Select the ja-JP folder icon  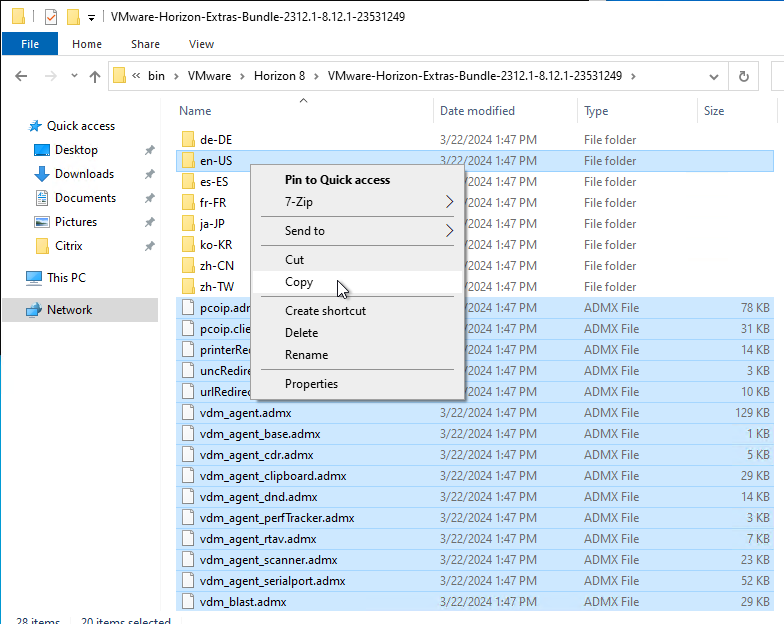188,224
